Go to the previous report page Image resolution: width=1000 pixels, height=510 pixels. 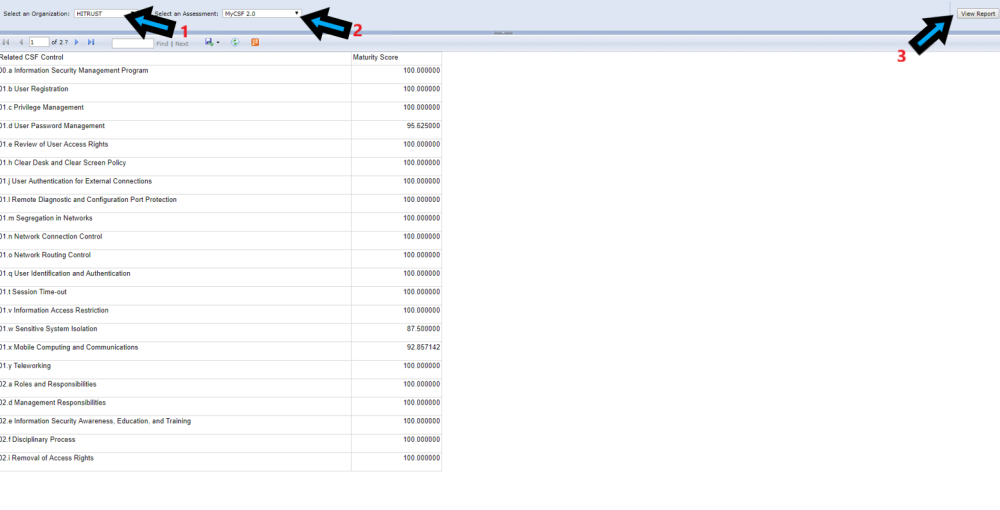coord(21,42)
